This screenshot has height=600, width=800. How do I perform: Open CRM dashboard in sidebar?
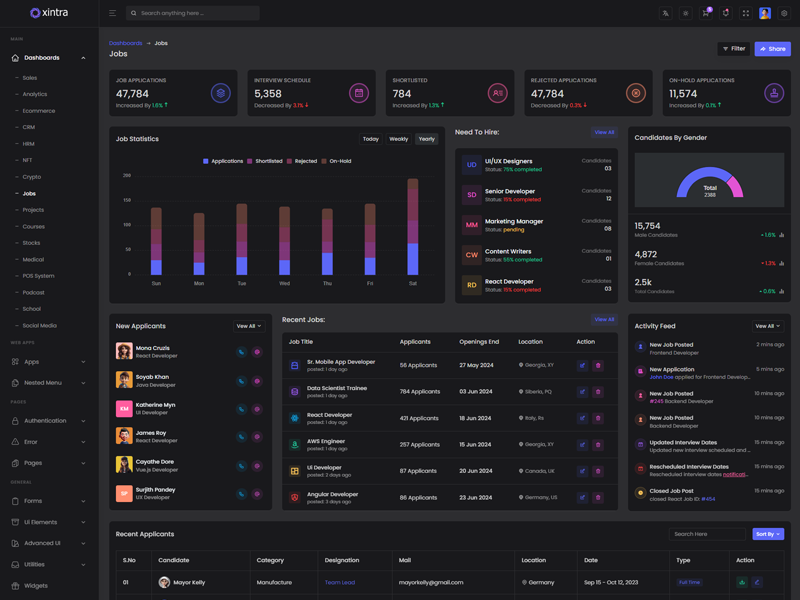pos(29,127)
